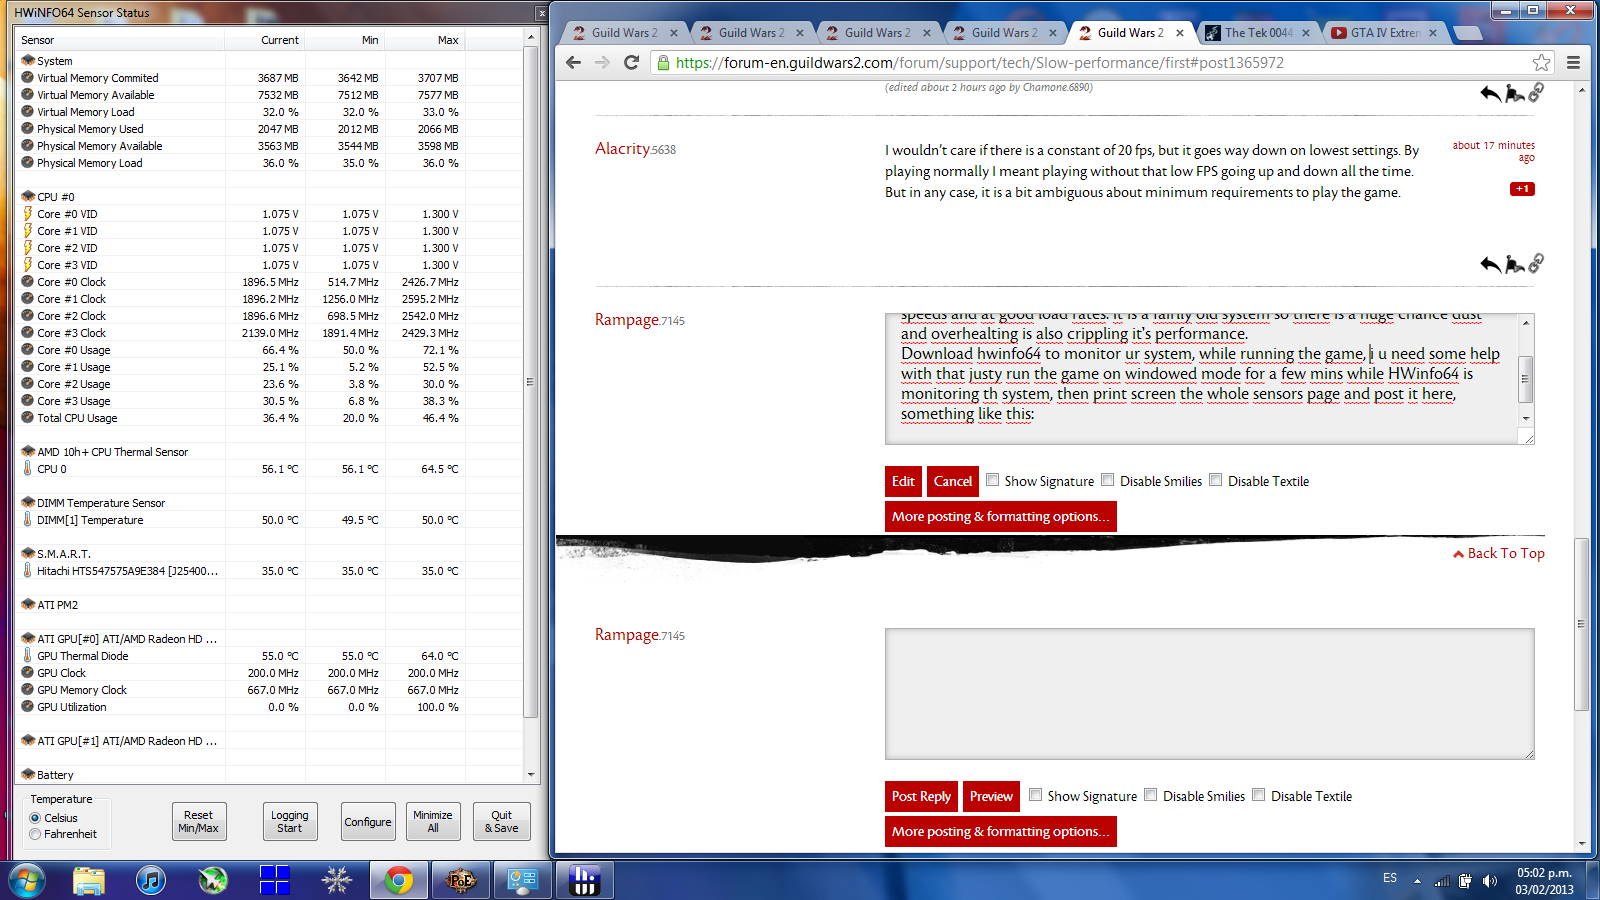This screenshot has width=1600, height=900.
Task: Click Reset Min/Max in HWiNFO64
Action: 199,821
